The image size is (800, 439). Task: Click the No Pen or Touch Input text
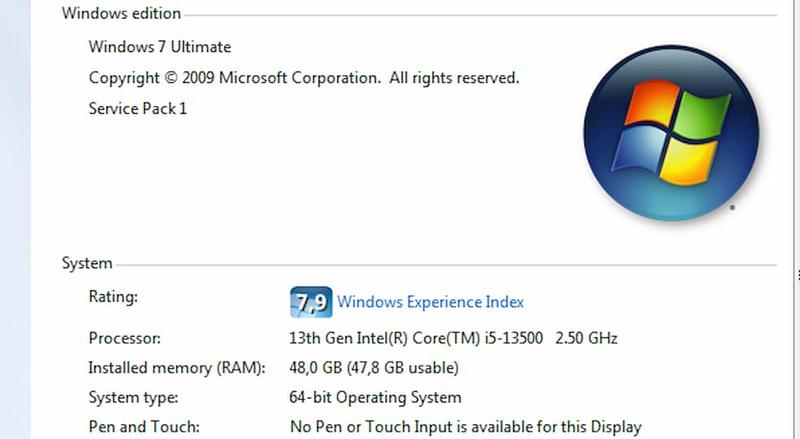pos(465,427)
